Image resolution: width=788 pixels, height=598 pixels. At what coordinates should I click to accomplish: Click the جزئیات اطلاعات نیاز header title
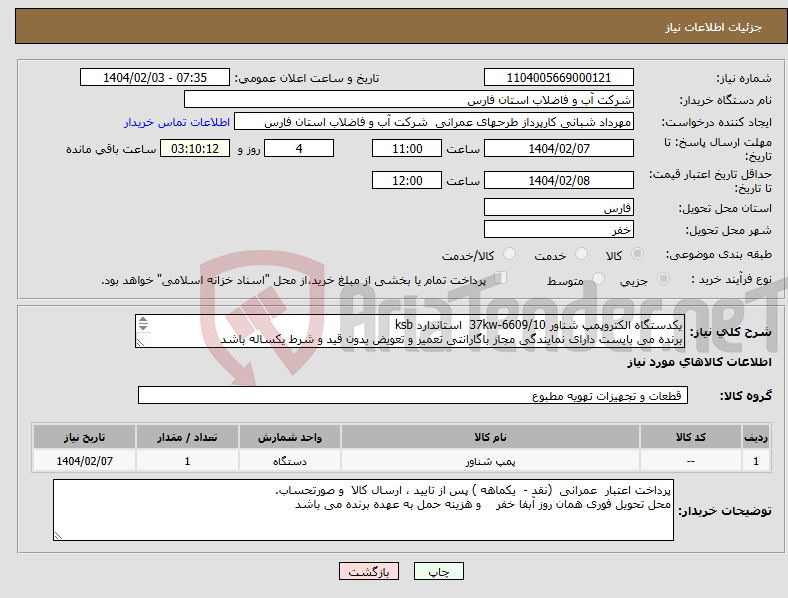coord(714,27)
